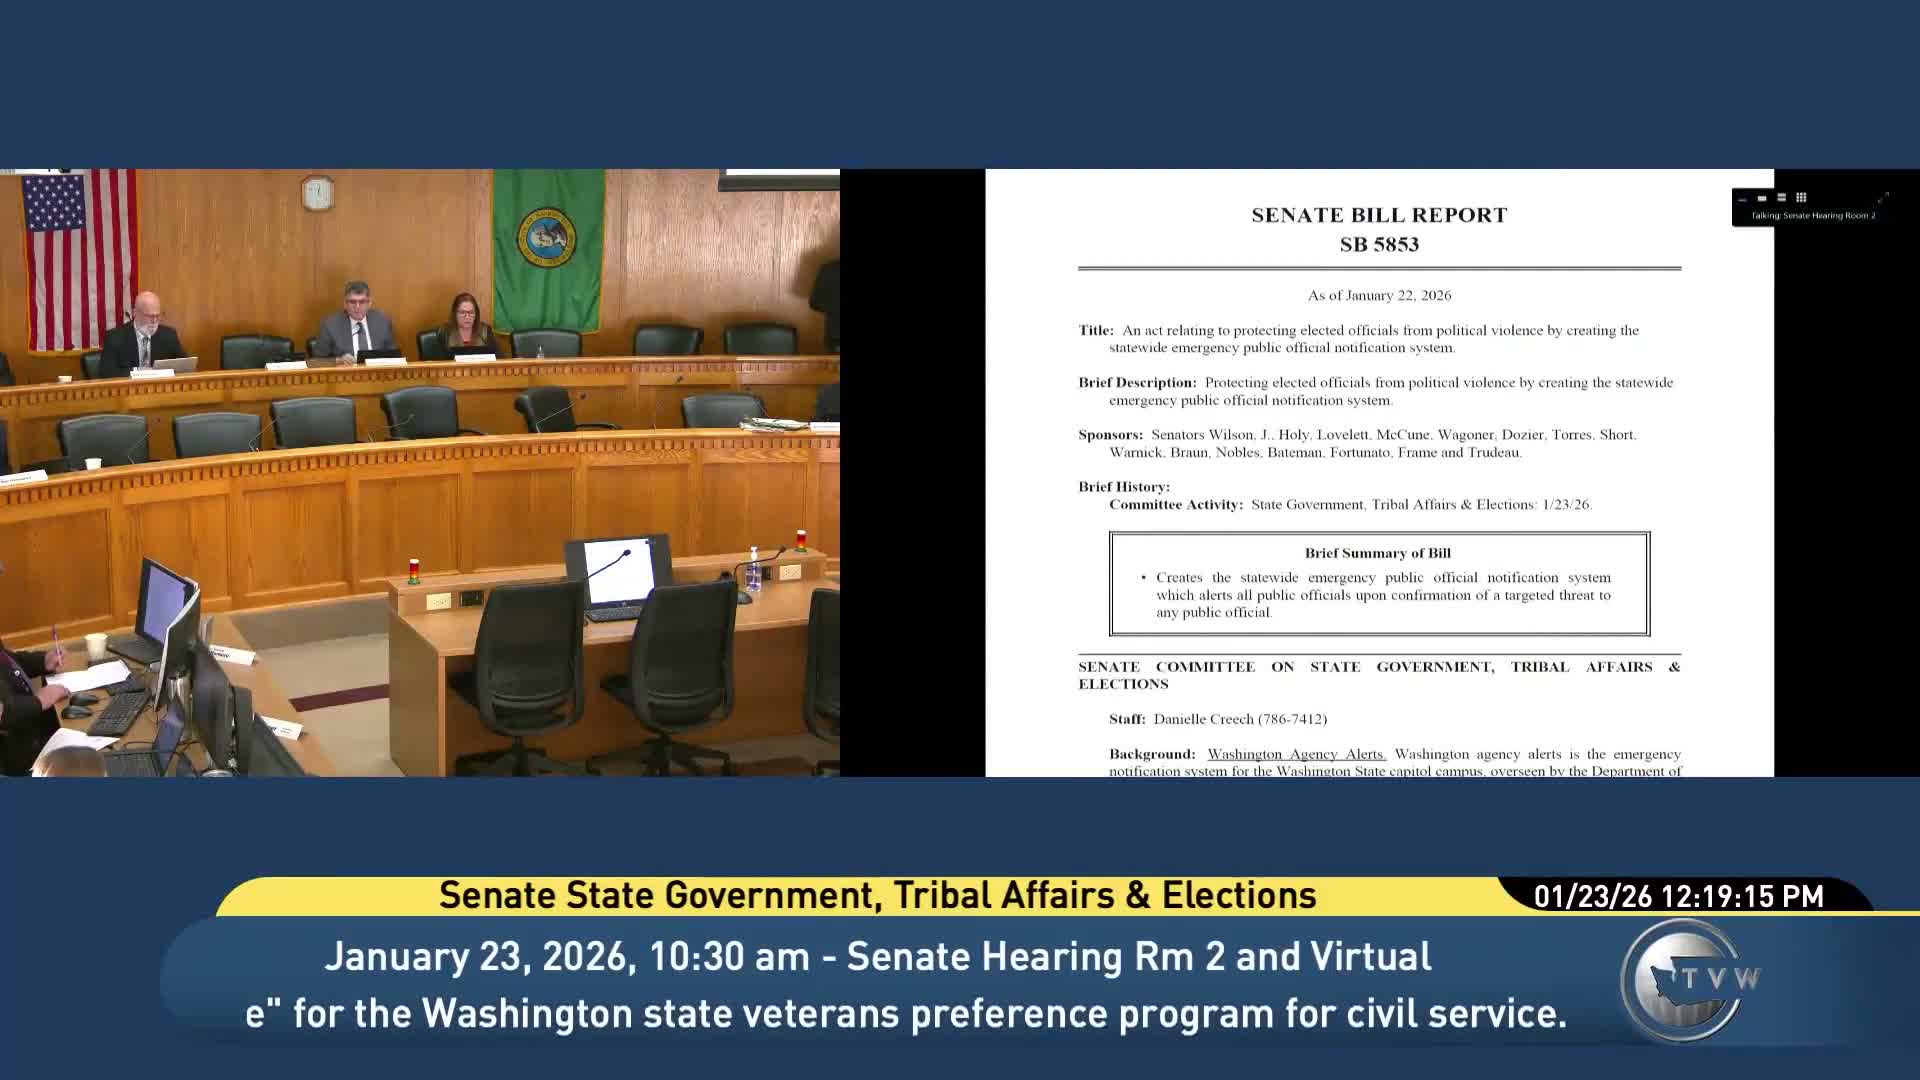Select the hearing room camera feed
Screen dimensions: 1920x1080
tap(420, 470)
